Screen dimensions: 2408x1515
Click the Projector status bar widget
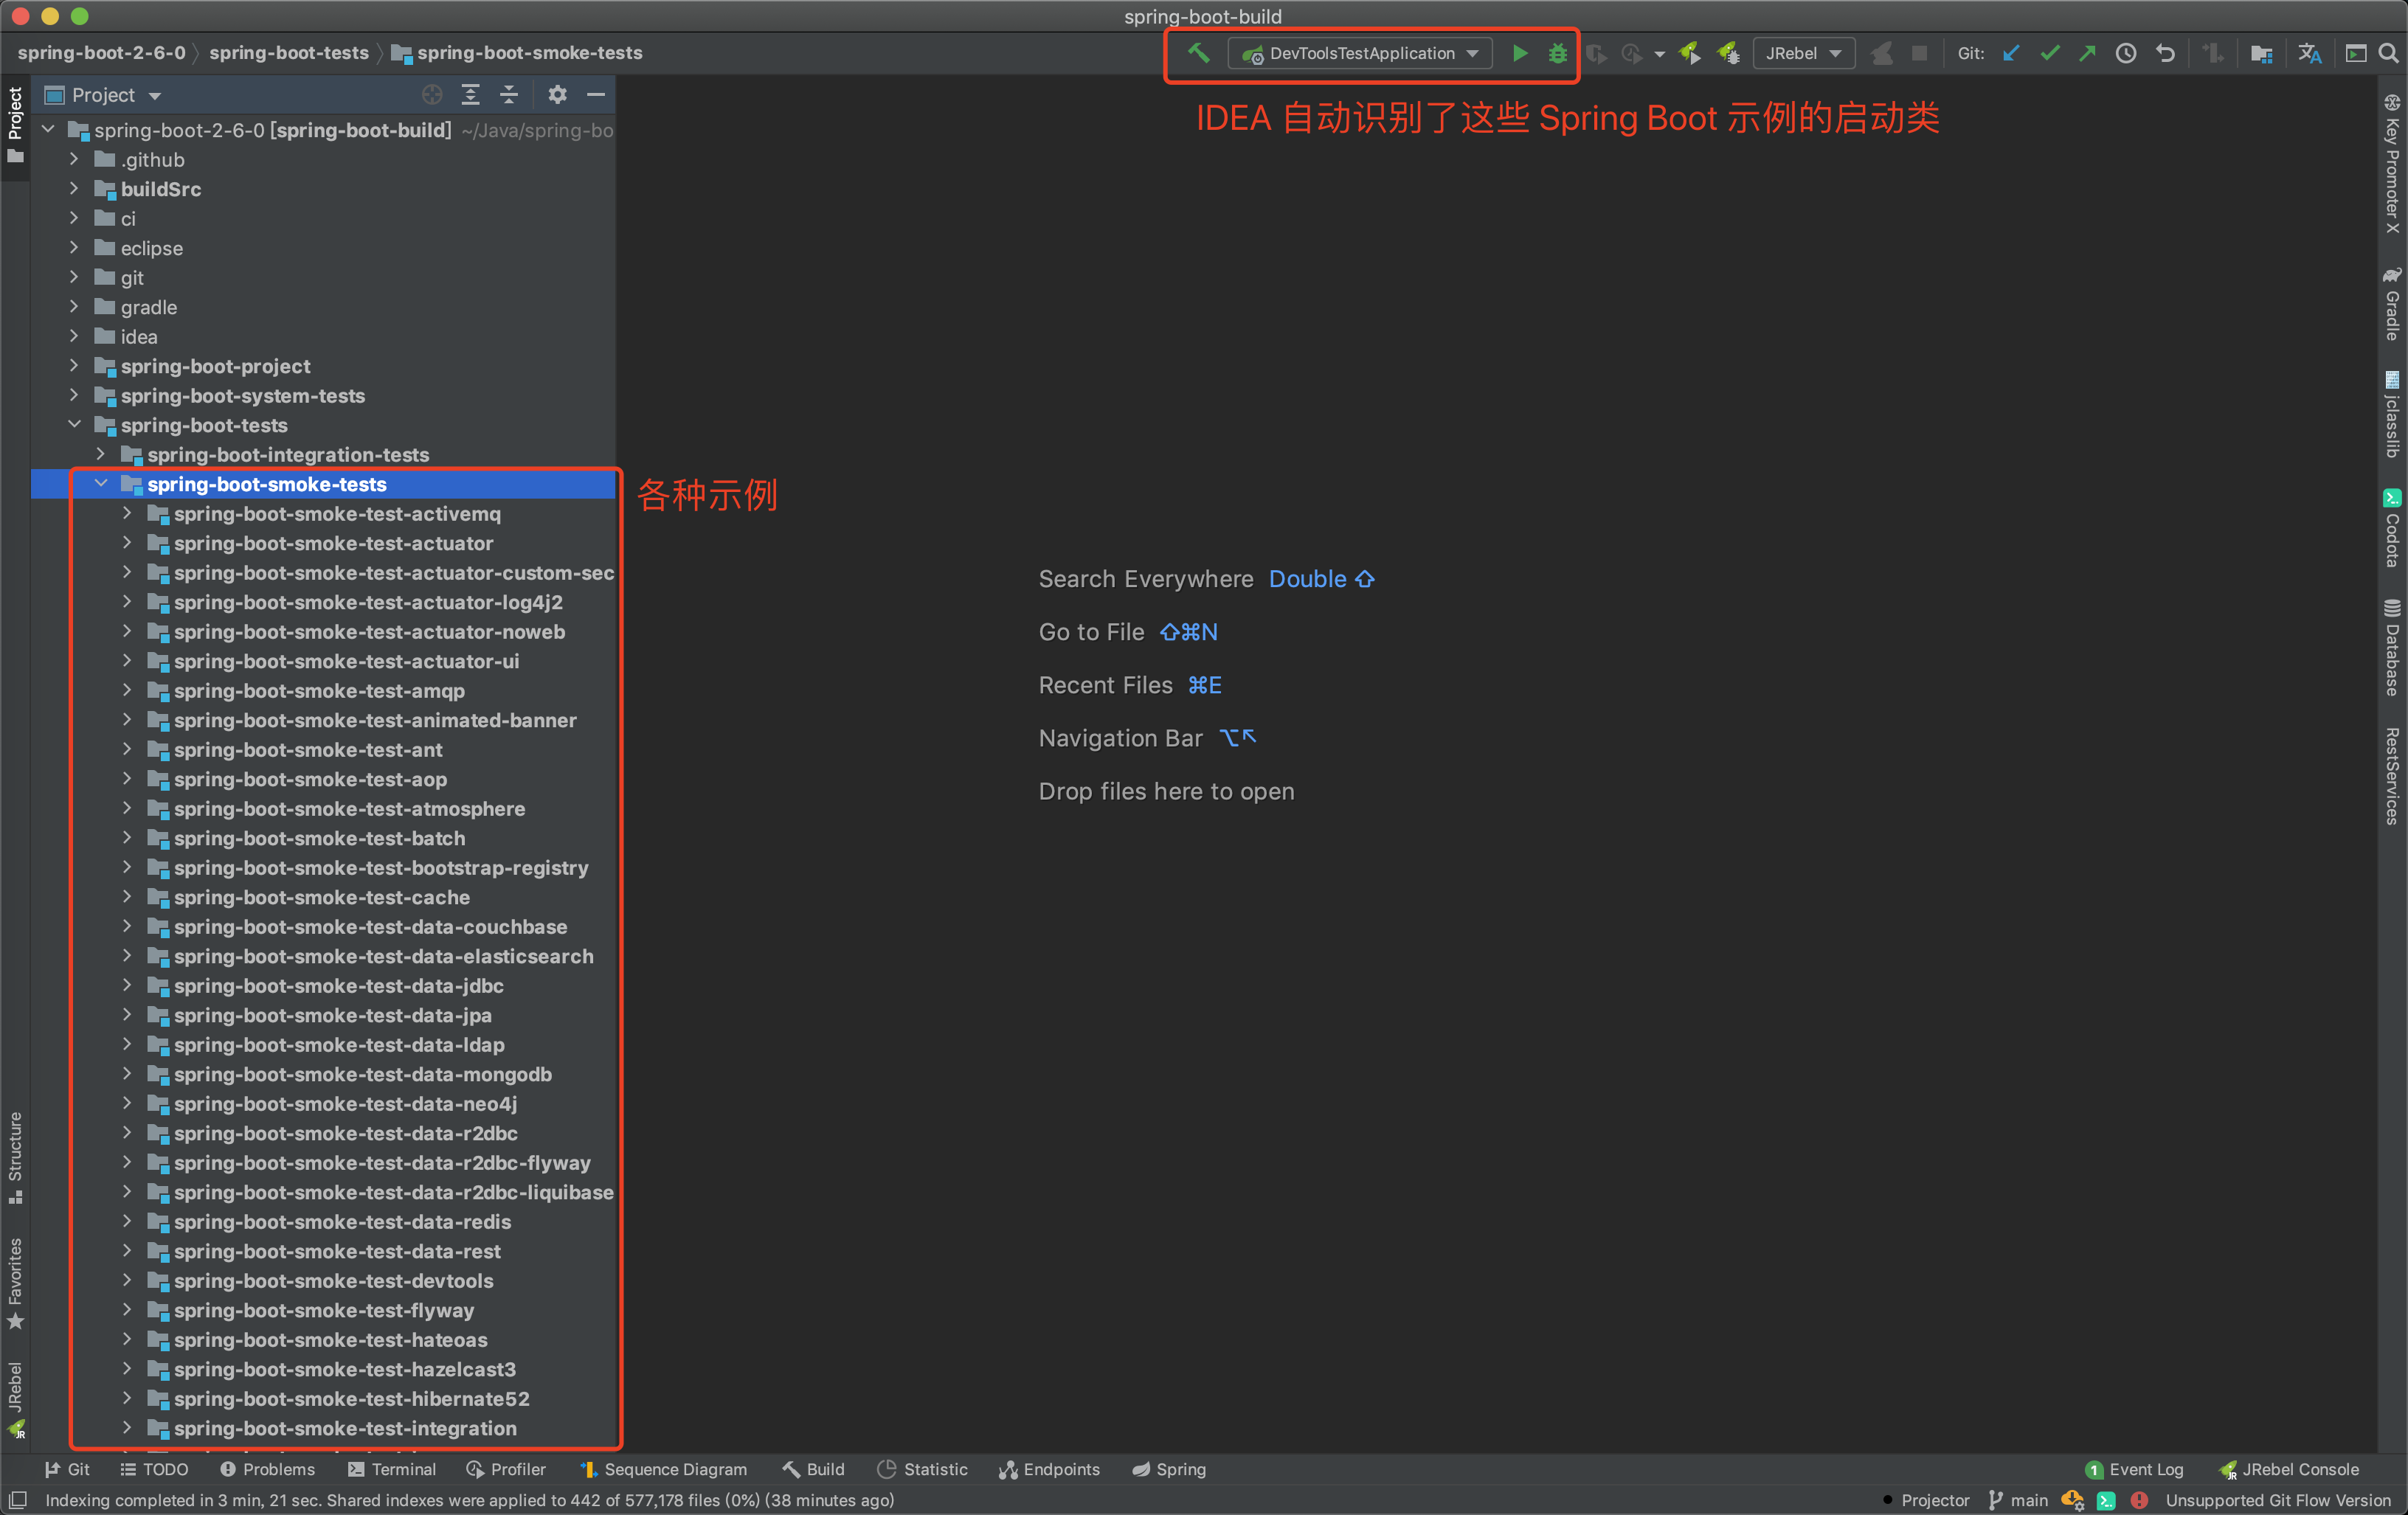tap(1925, 1500)
